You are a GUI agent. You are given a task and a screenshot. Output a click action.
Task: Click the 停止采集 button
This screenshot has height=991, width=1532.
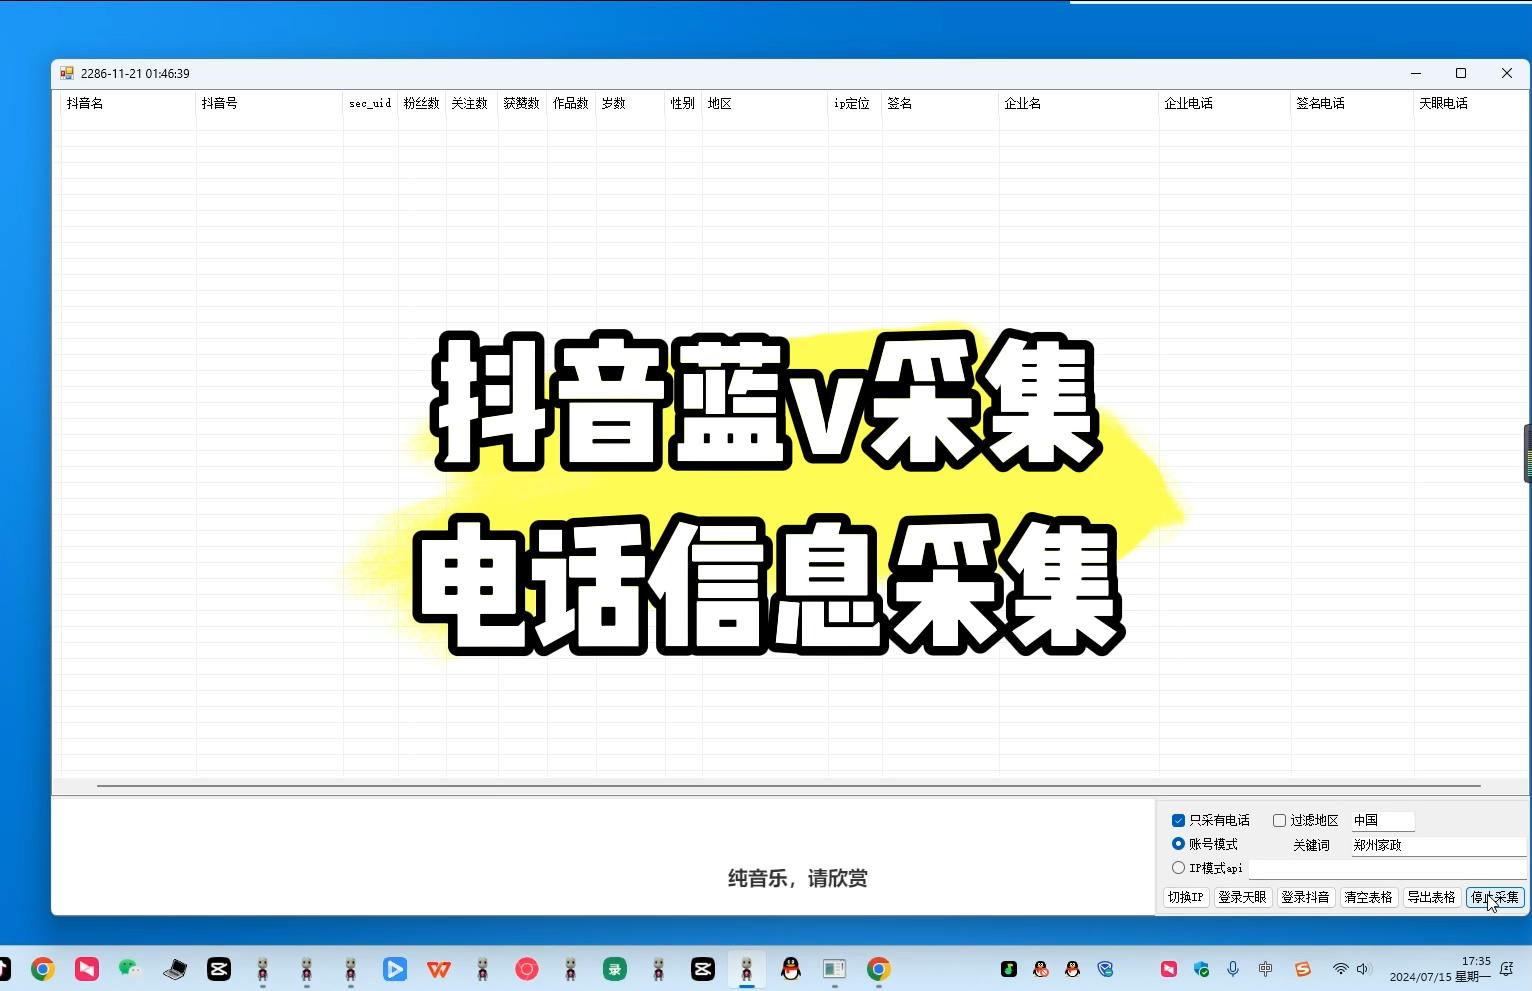[x=1495, y=897]
